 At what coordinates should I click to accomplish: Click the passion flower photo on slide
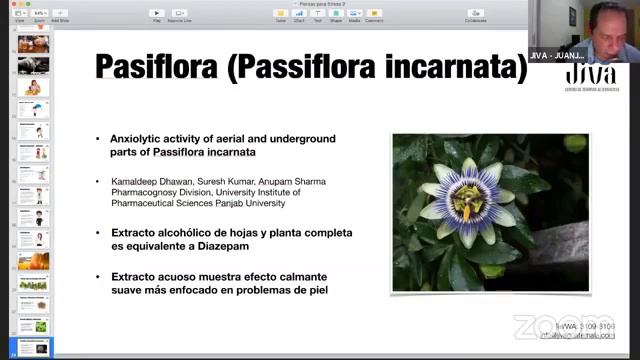(491, 213)
